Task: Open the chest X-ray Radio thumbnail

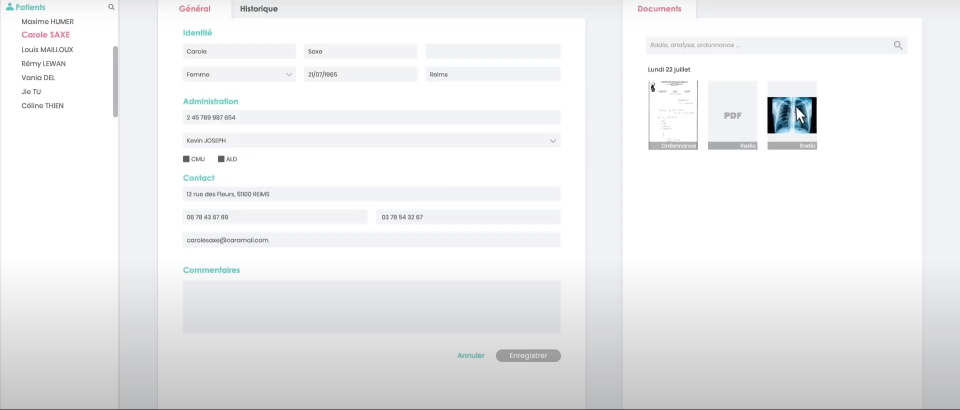Action: click(x=792, y=115)
